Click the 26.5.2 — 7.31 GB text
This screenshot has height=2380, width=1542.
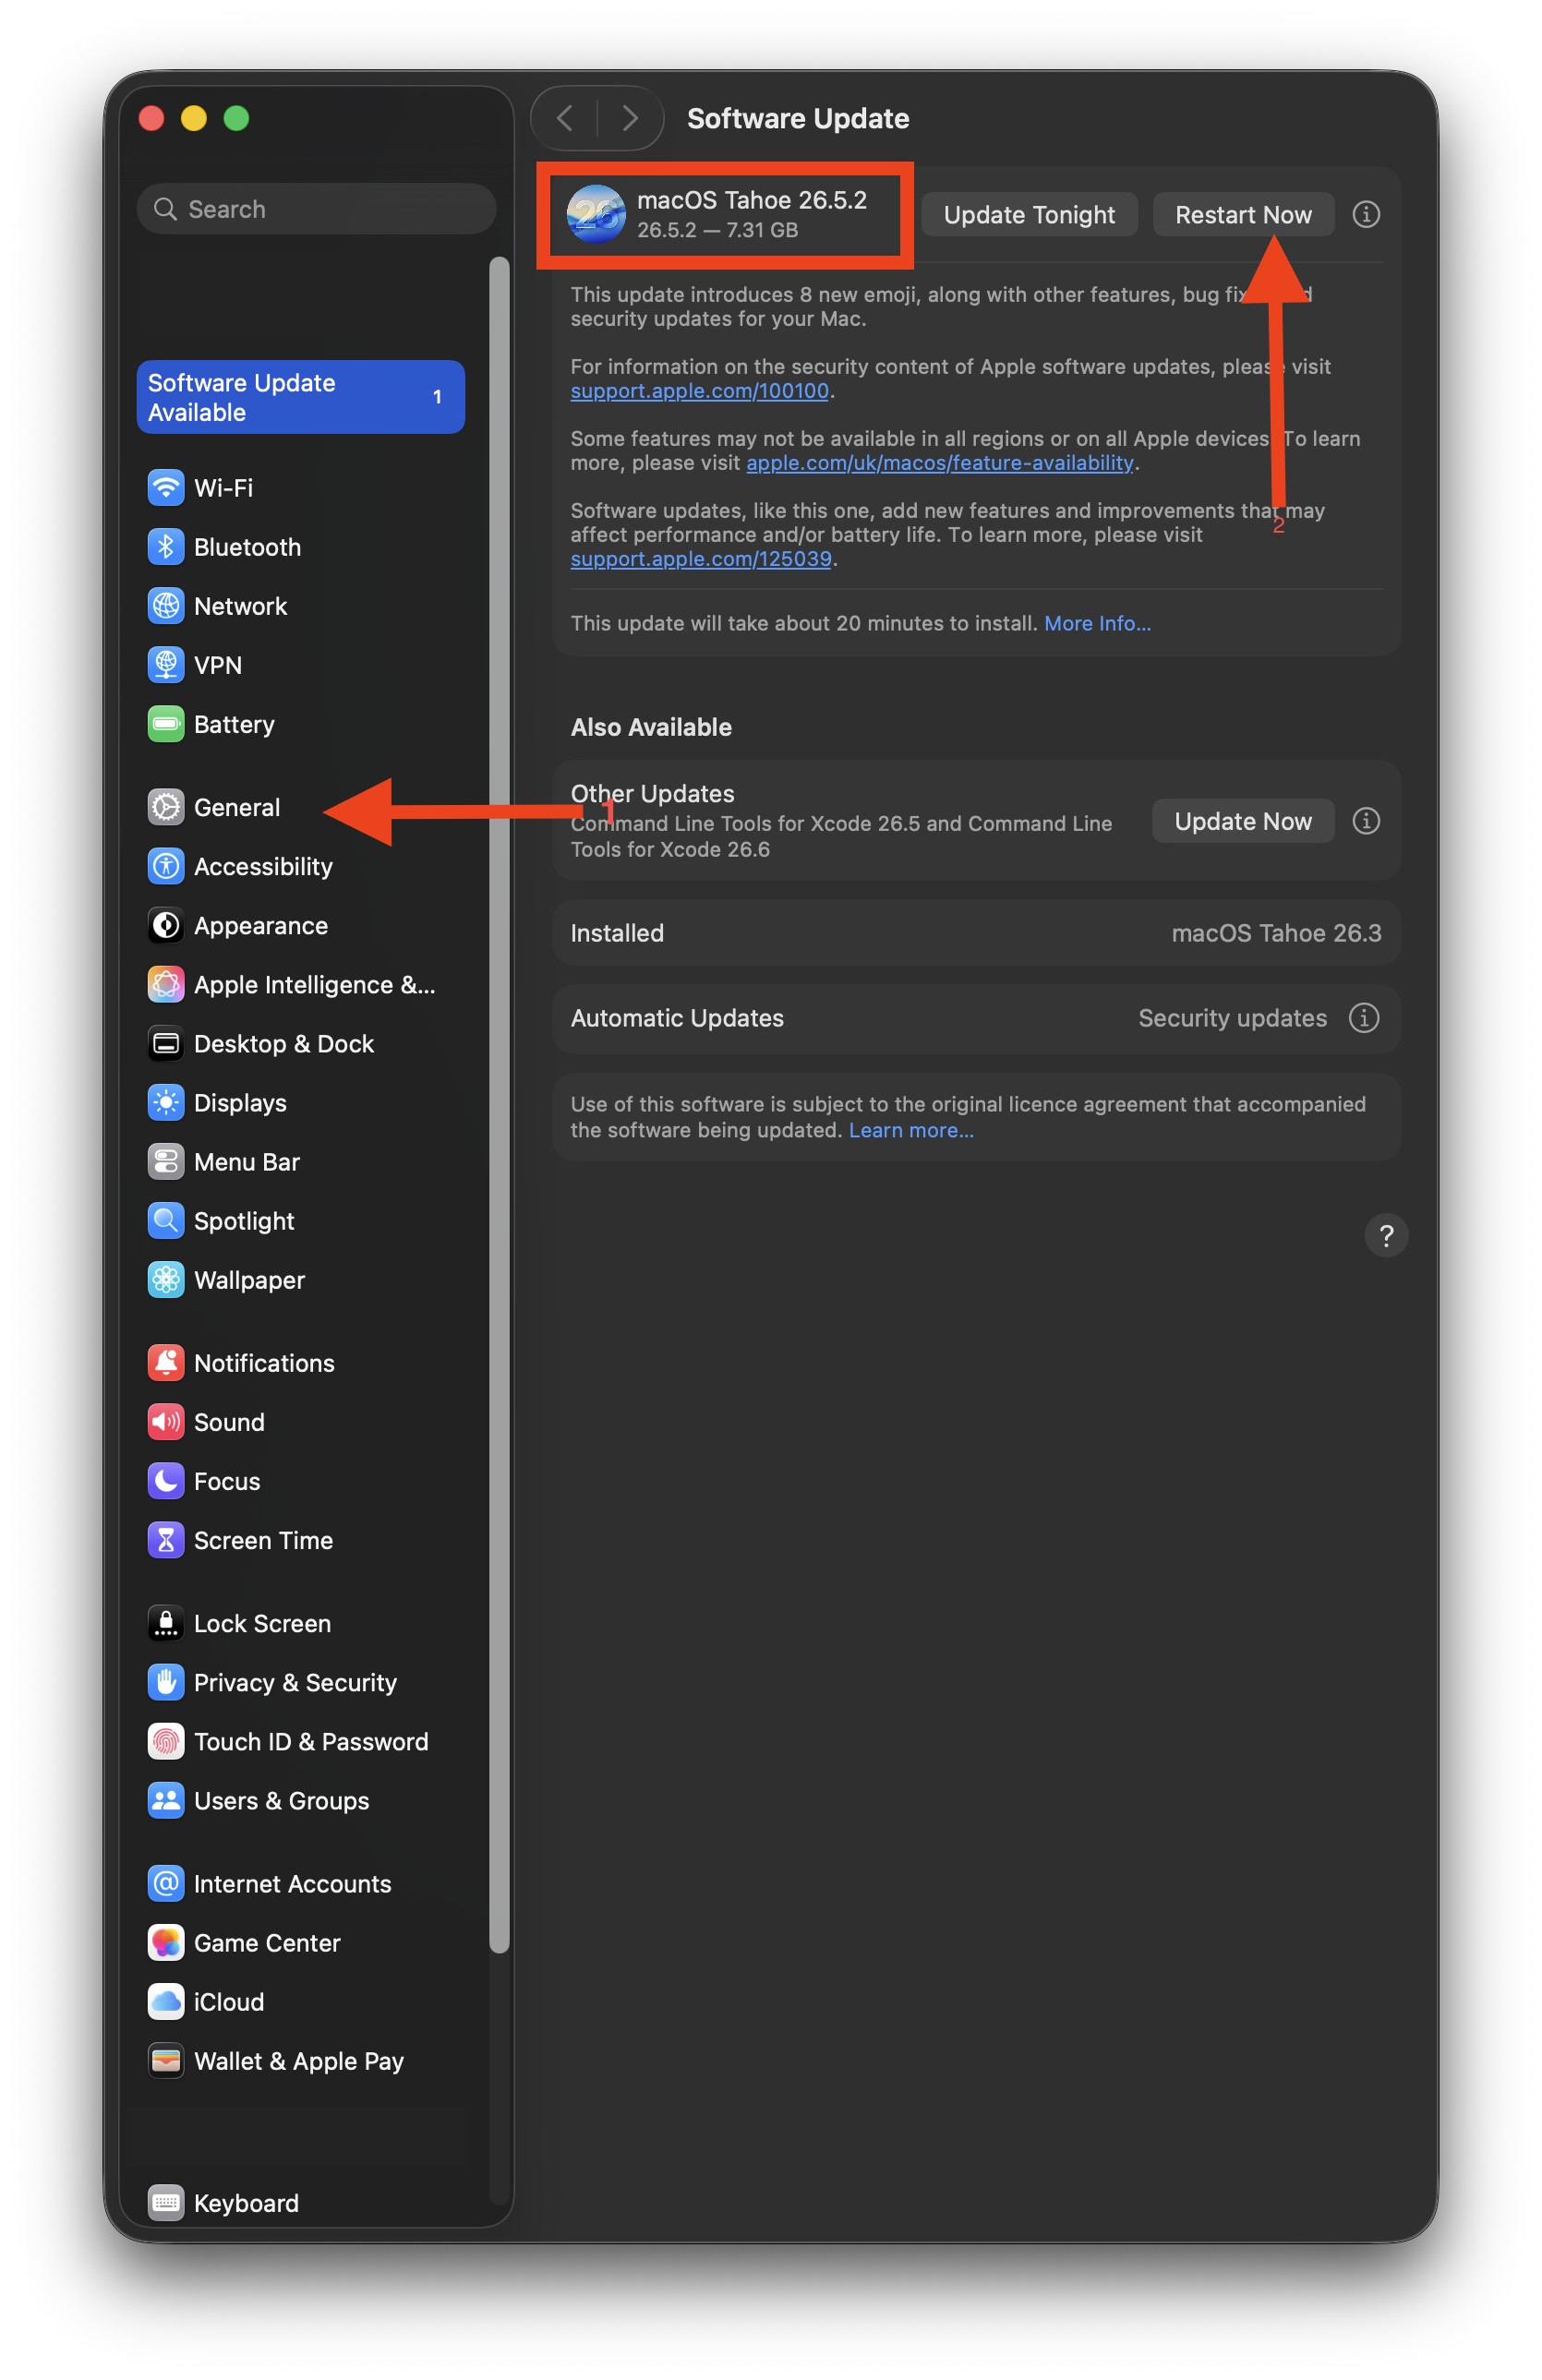717,229
